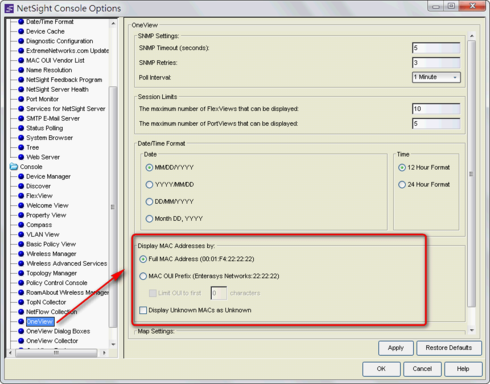The height and width of the screenshot is (384, 490).
Task: Click the settings panel vertical scrollbar
Action: click(471, 173)
